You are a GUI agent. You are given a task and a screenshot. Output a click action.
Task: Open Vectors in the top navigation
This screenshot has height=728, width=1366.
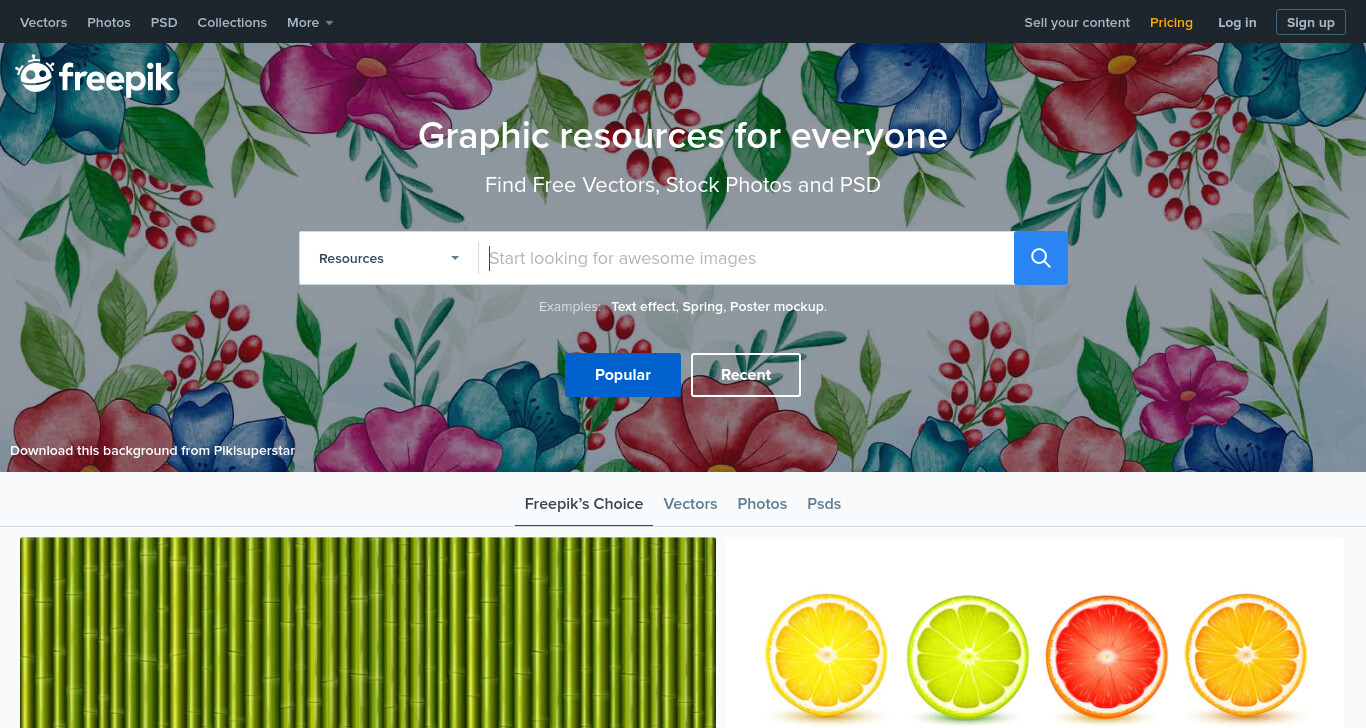43,22
